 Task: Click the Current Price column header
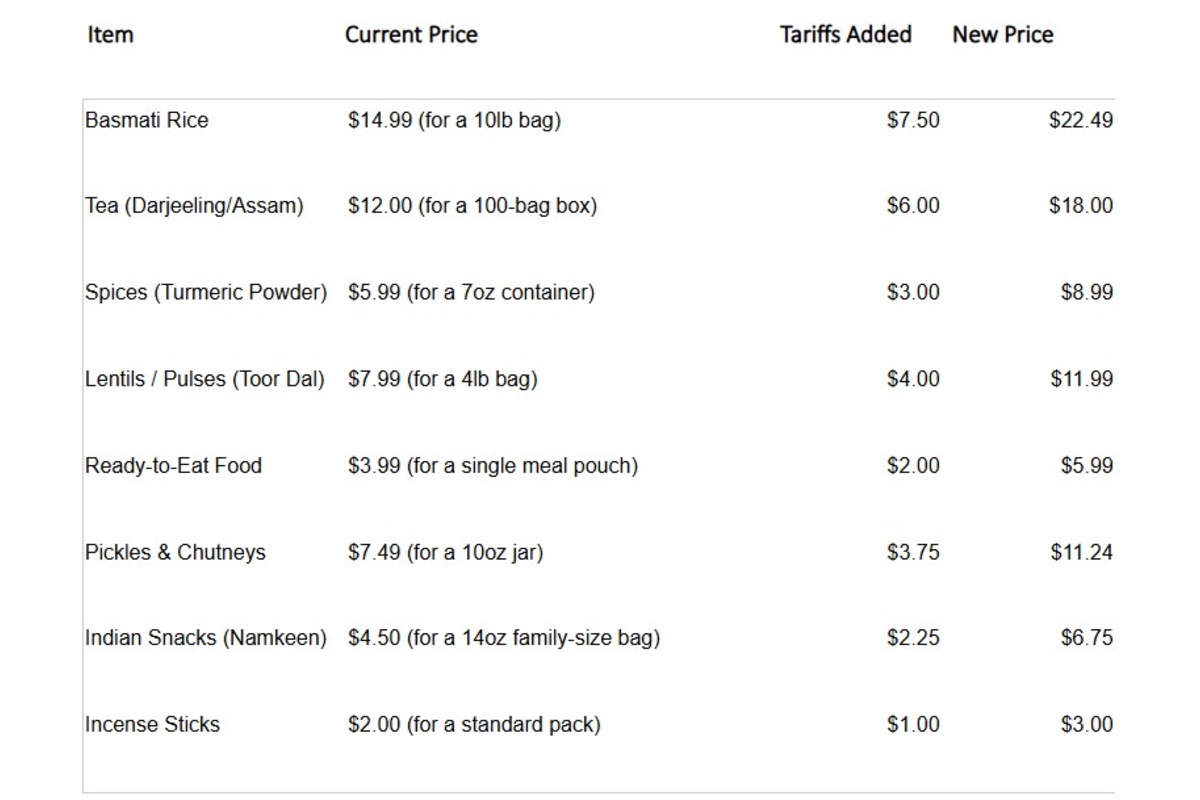pos(411,35)
